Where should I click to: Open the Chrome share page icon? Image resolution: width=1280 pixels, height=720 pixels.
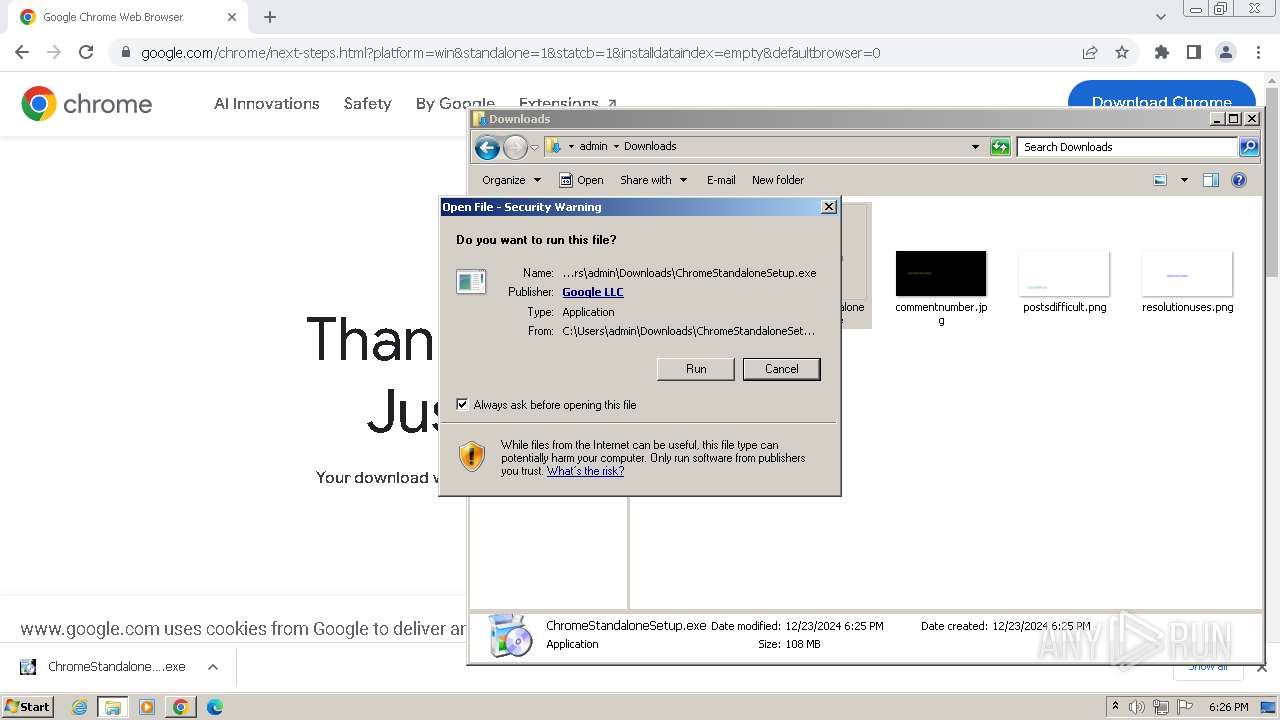point(1090,52)
